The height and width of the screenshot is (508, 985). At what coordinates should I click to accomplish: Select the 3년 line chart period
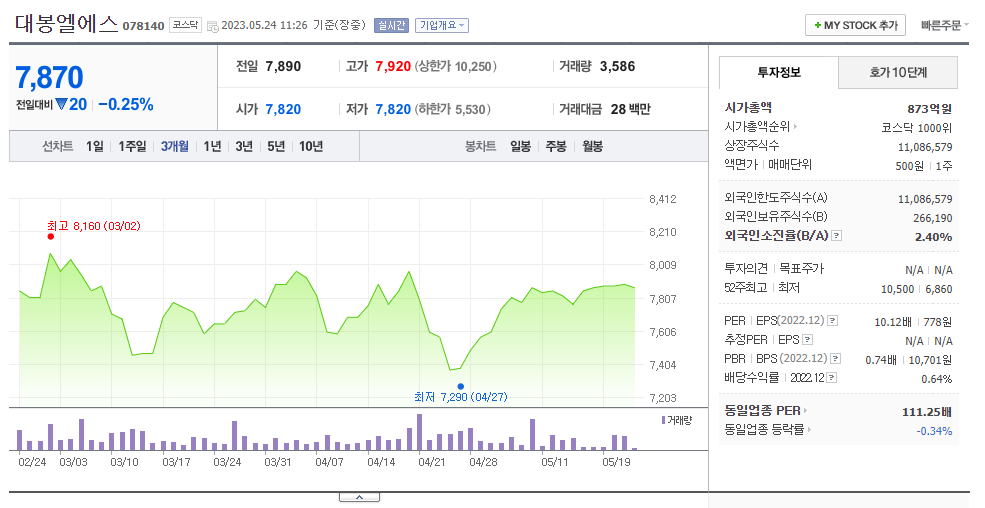244,146
